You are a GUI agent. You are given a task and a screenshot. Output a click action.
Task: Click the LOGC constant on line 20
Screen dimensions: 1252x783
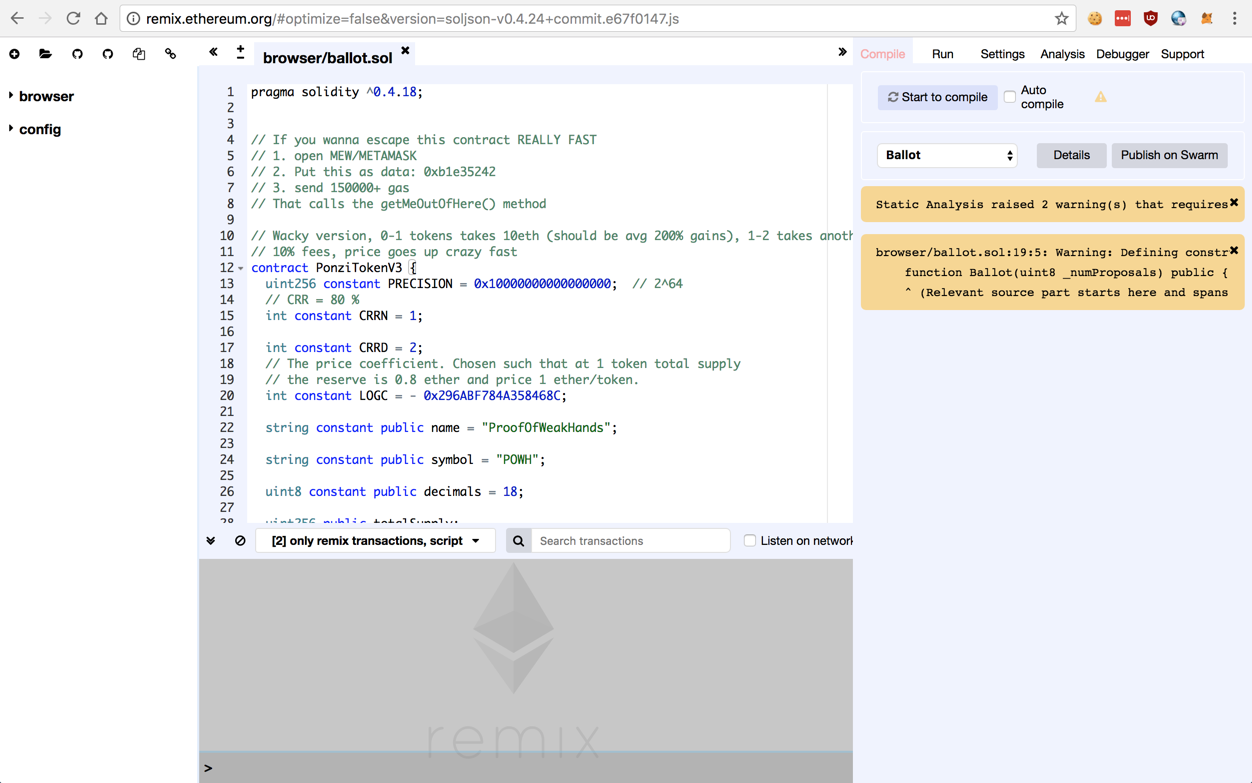click(x=416, y=396)
